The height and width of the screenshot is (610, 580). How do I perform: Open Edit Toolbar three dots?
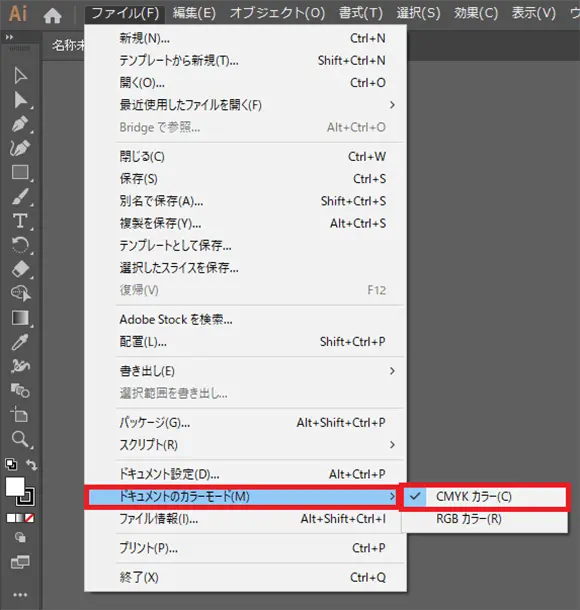(20, 594)
